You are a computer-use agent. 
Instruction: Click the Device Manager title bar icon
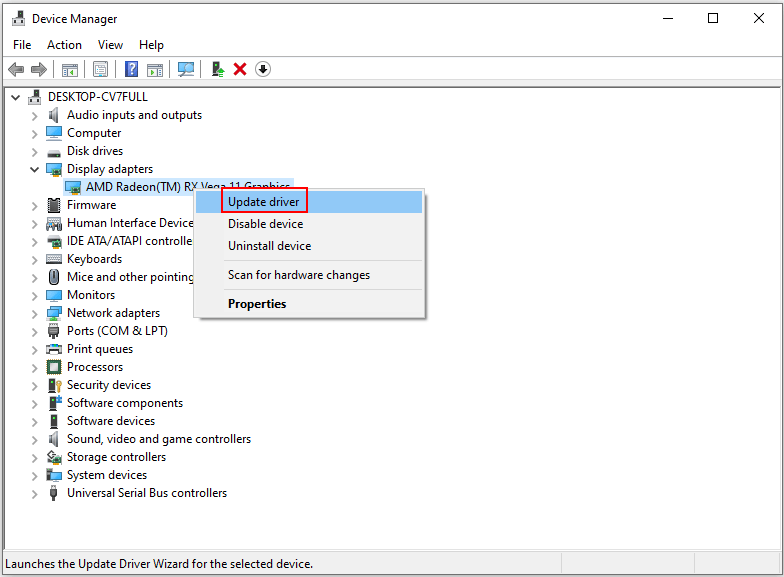tap(18, 18)
